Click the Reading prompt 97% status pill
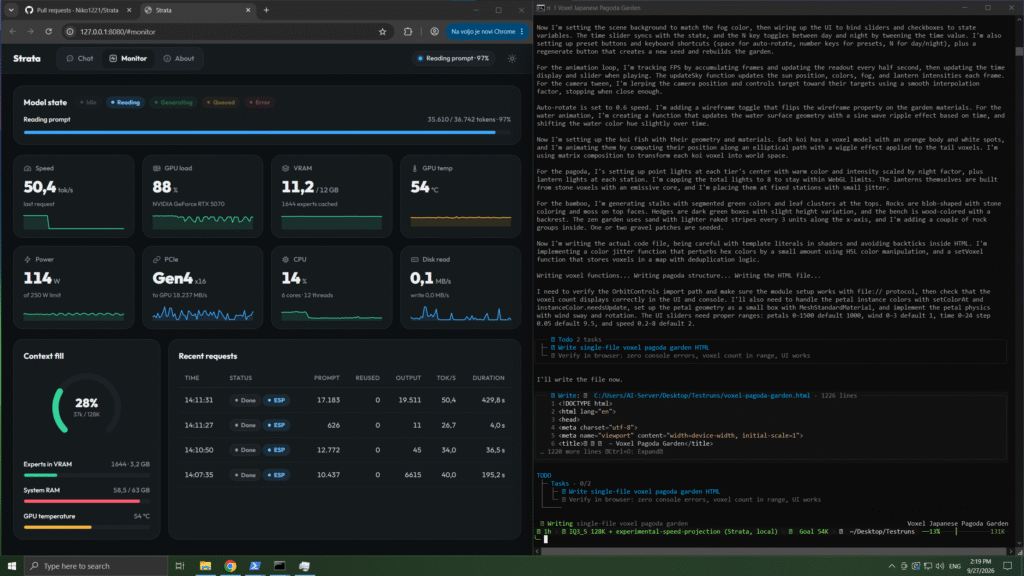This screenshot has width=1024, height=576. 454,59
